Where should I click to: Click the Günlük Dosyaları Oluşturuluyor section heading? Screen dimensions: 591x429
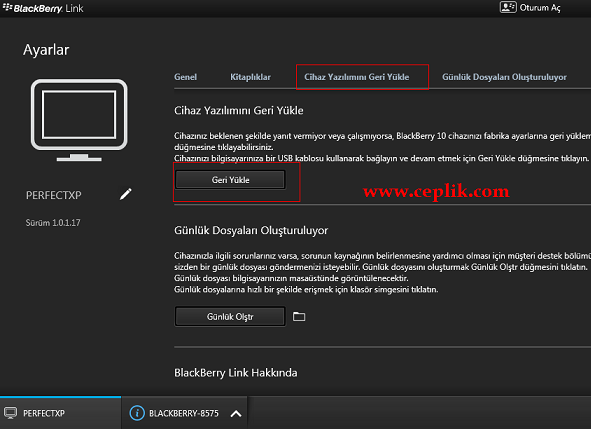pos(251,230)
